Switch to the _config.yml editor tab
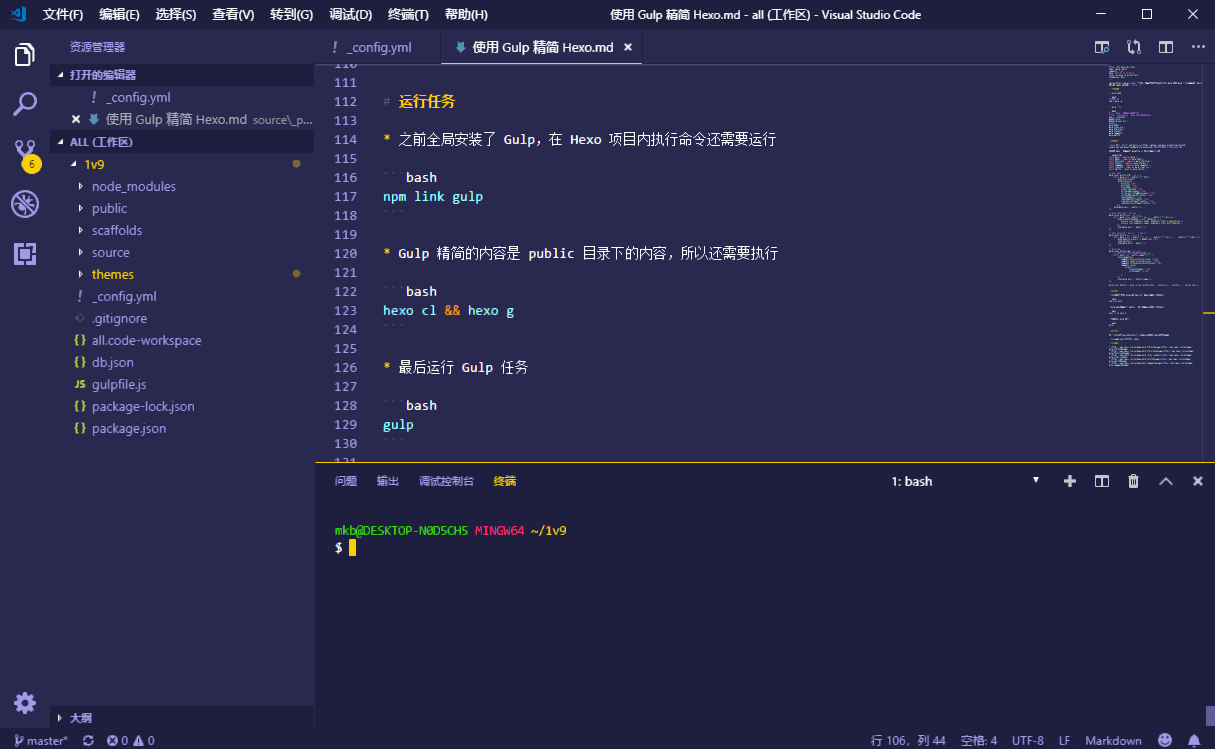This screenshot has width=1215, height=749. click(379, 47)
